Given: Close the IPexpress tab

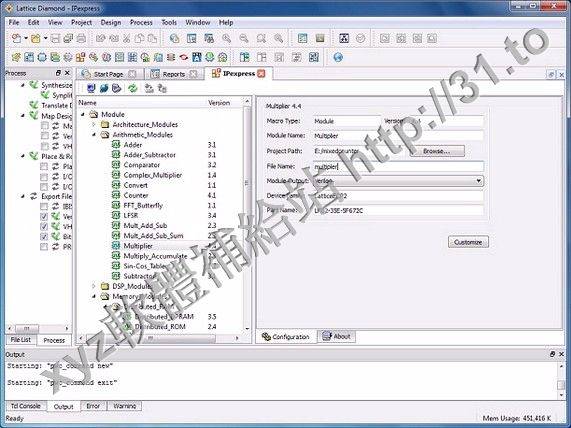Looking at the screenshot, I should pos(261,74).
